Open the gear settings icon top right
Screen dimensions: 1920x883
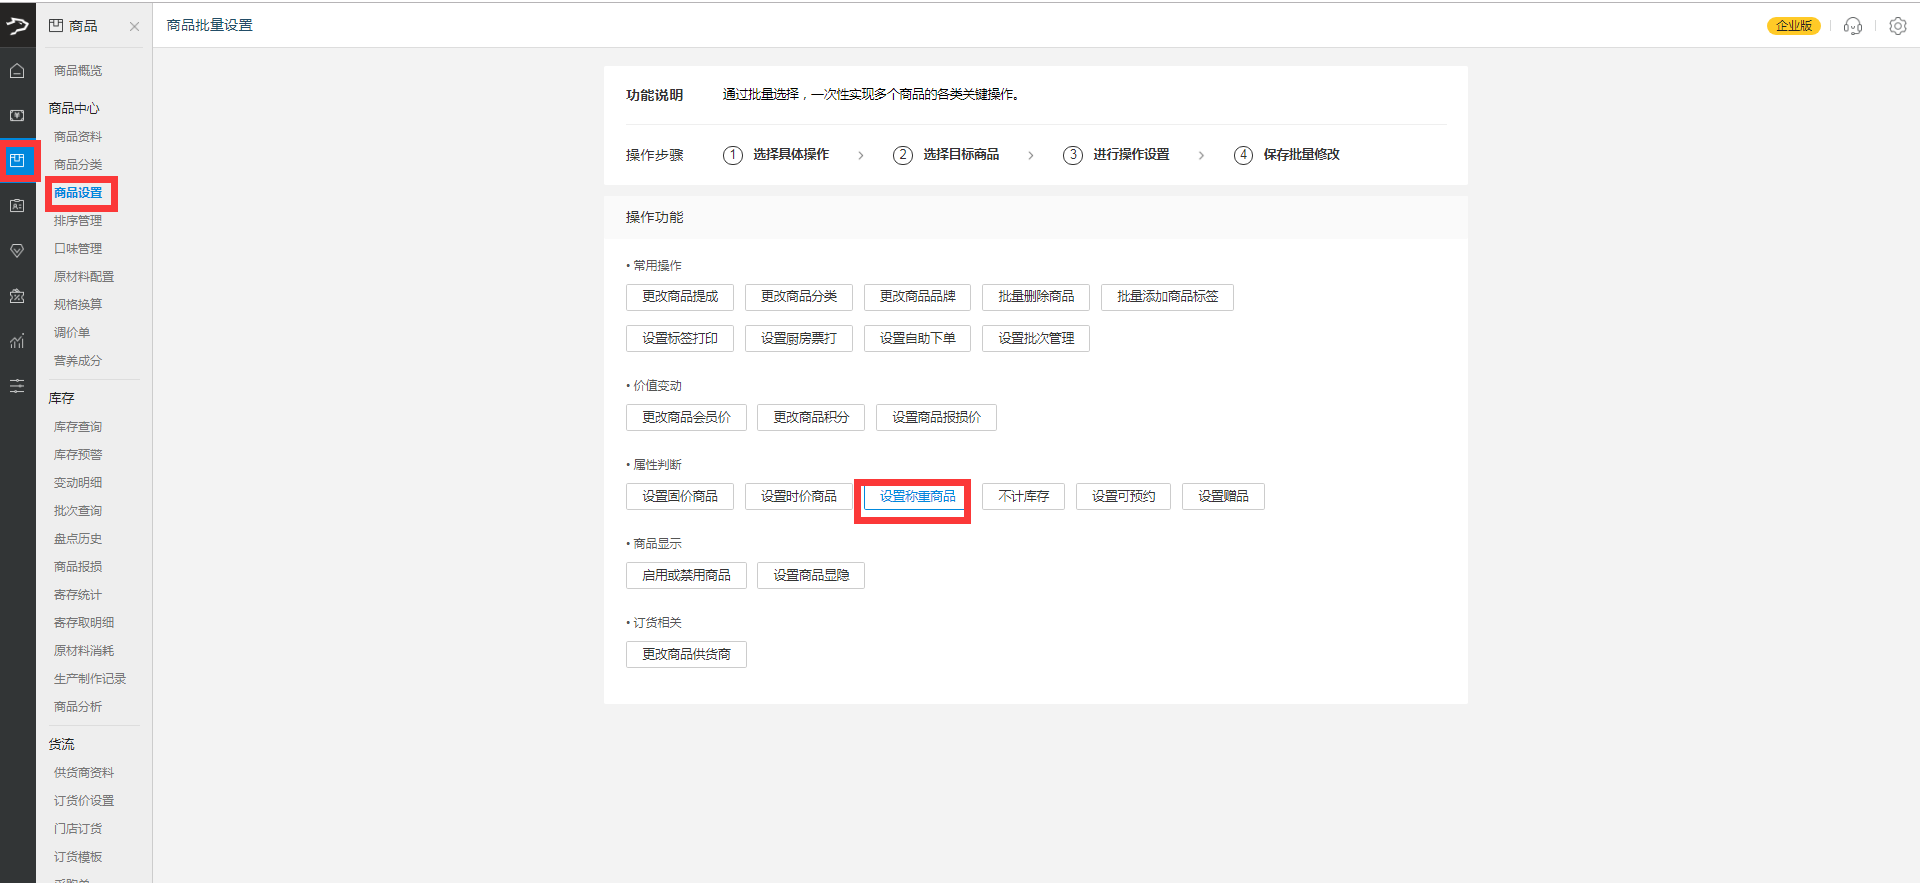[1898, 26]
